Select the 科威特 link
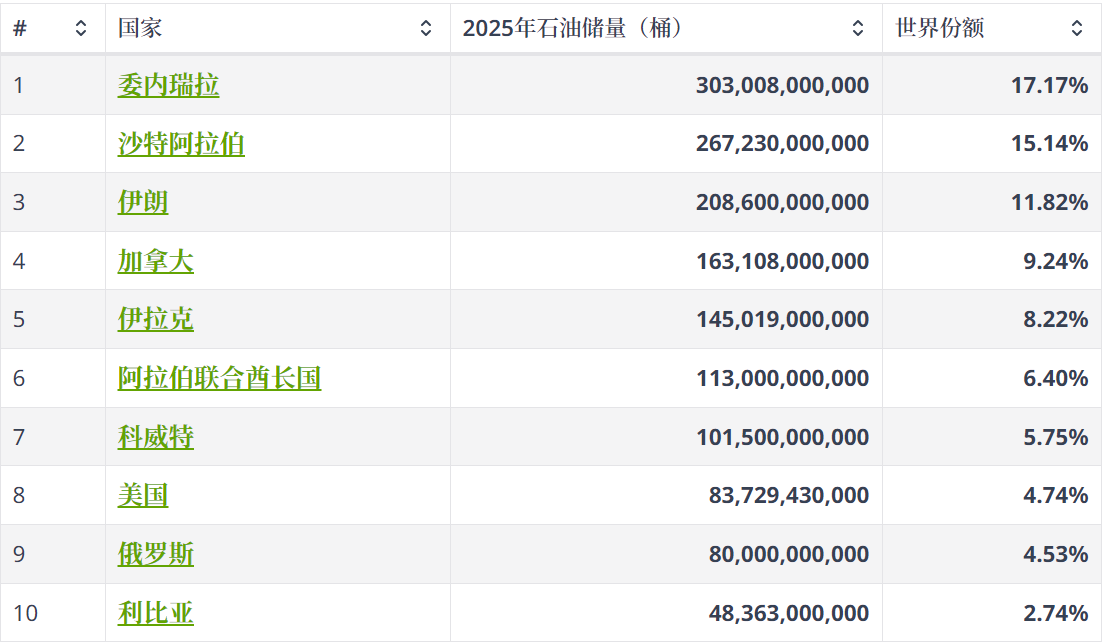The width and height of the screenshot is (1102, 642). [x=155, y=438]
